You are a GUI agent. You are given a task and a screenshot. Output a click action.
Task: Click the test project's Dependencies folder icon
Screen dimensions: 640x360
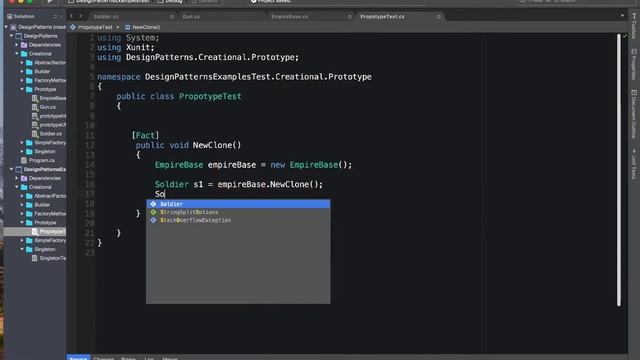pyautogui.click(x=24, y=178)
